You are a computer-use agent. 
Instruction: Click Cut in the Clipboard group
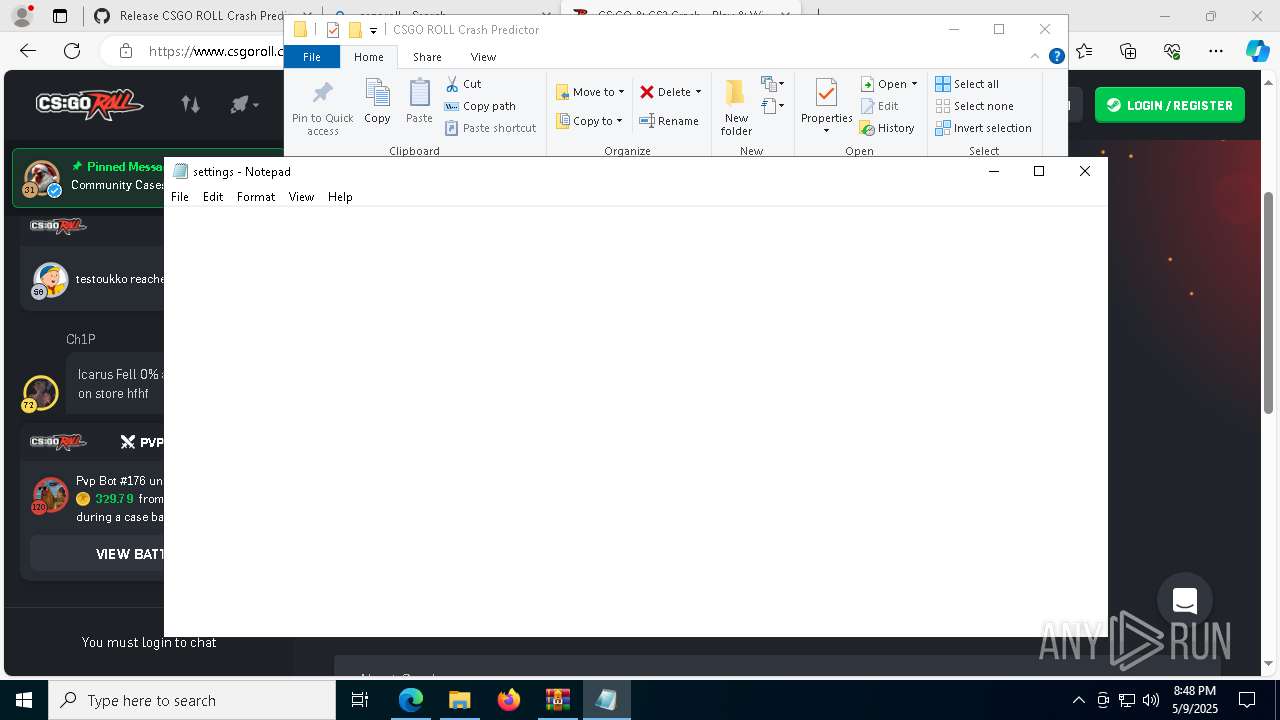[463, 84]
